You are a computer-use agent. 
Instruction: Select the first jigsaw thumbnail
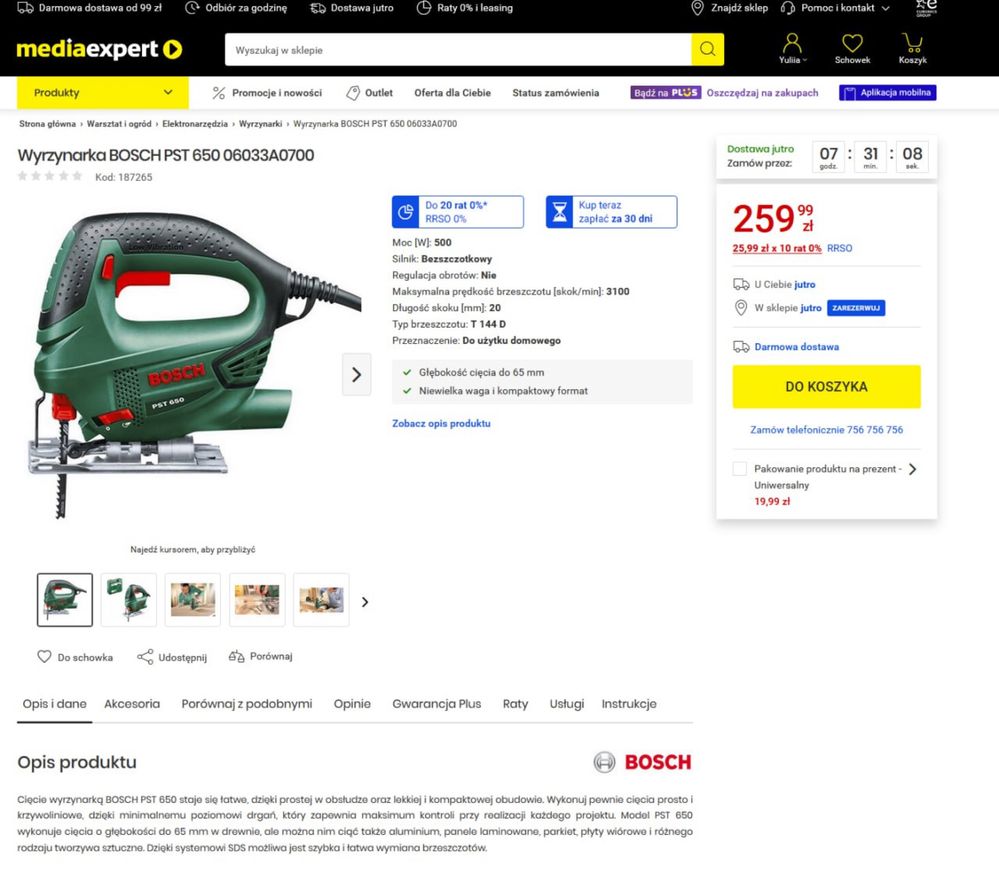(64, 599)
